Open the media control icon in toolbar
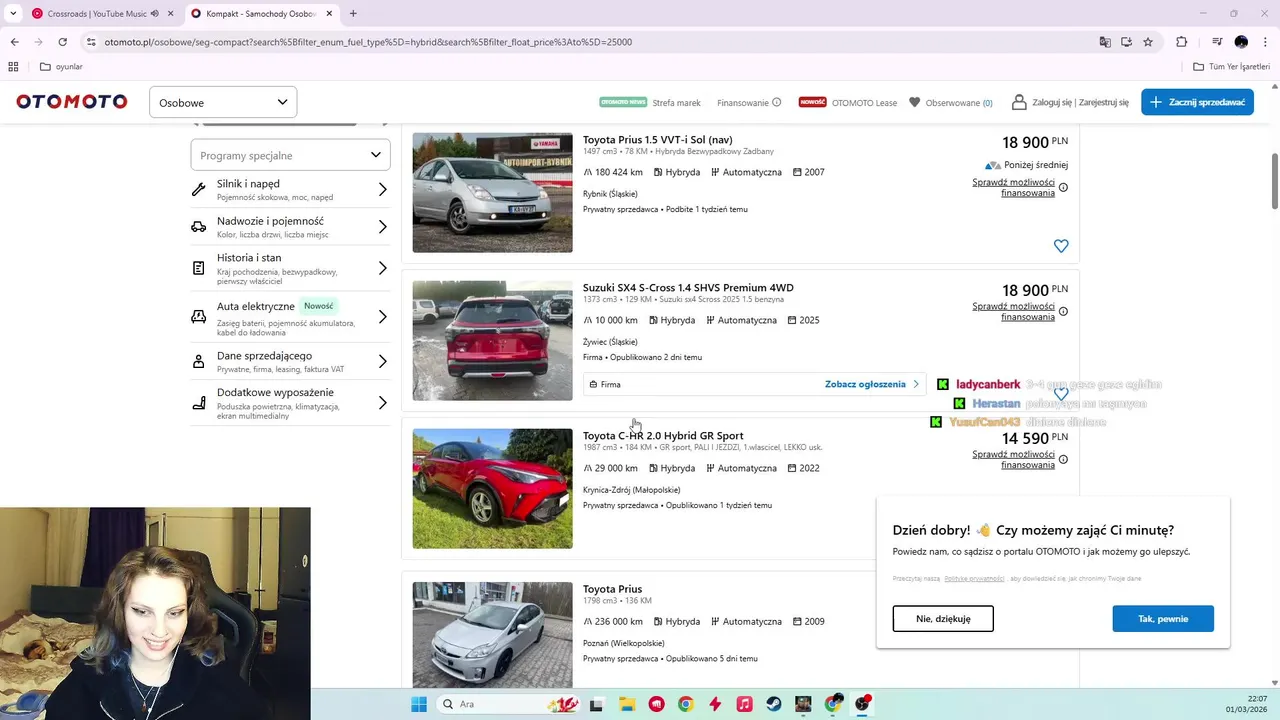 tap(1217, 42)
